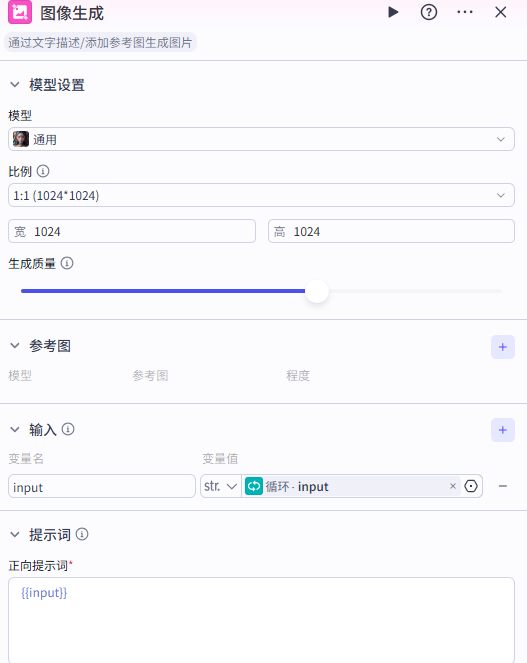The height and width of the screenshot is (663, 527).
Task: Click the info icon beside 生成质量
Action: point(67,263)
